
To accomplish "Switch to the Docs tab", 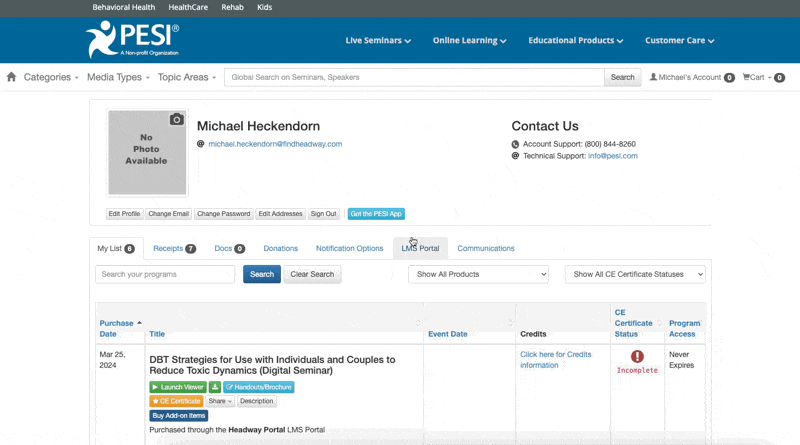I will pos(230,249).
